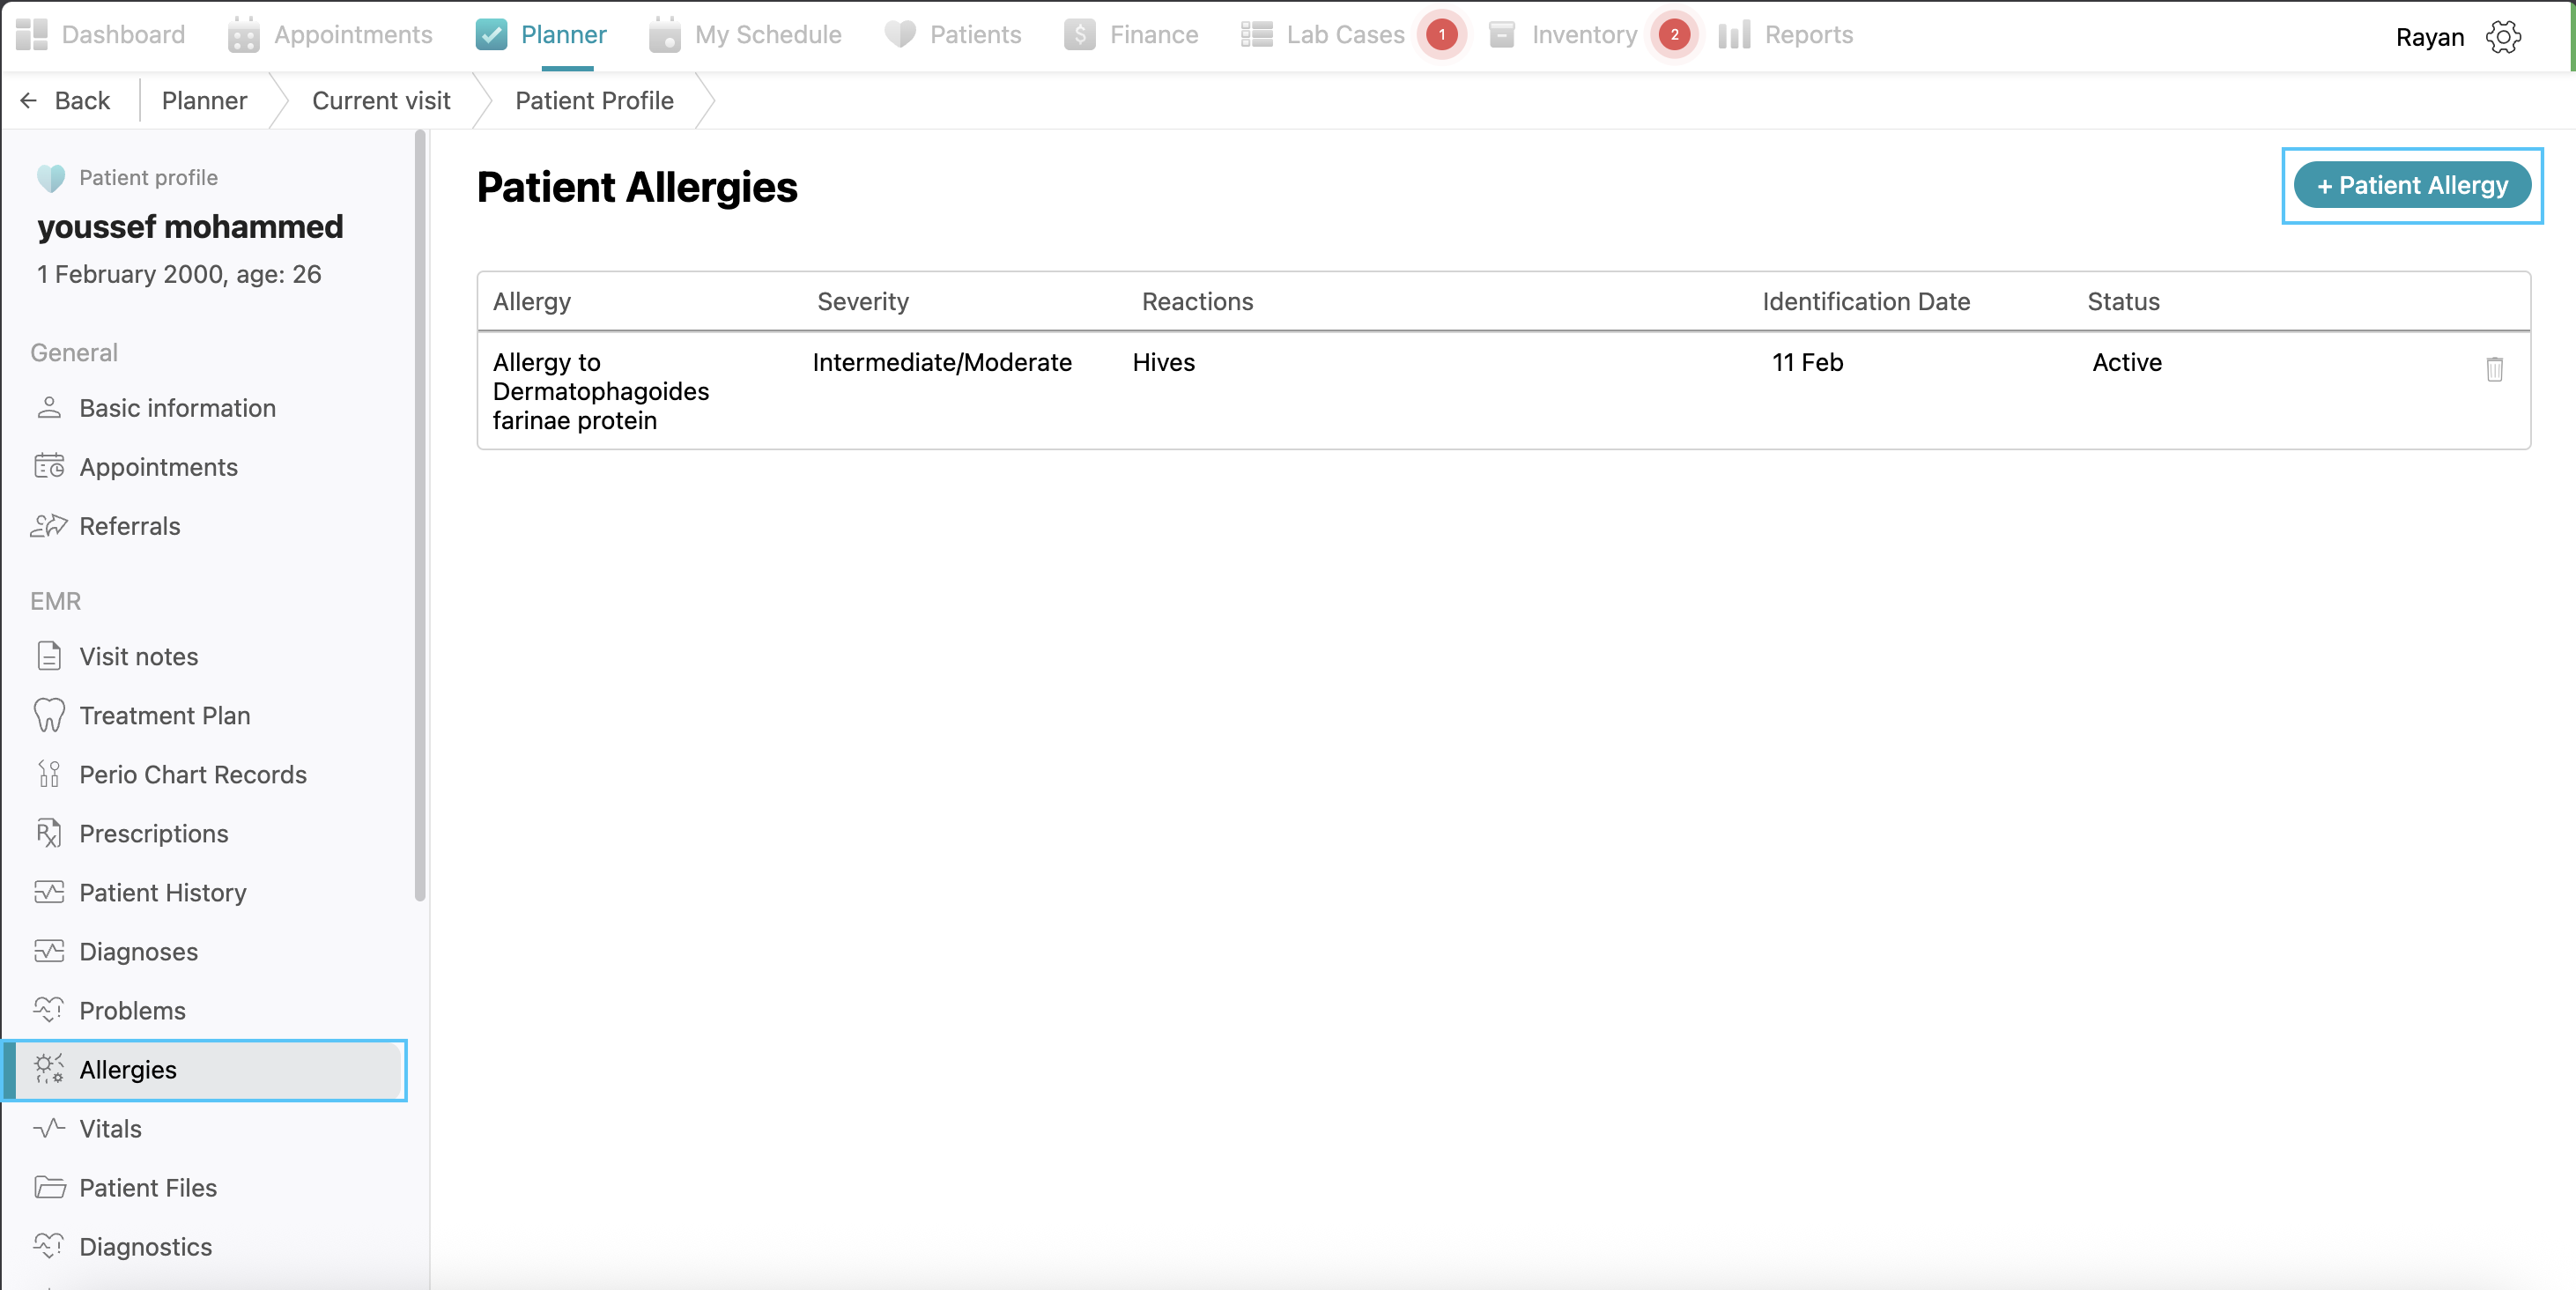
Task: Open settings gear next to Rayan
Action: (2503, 37)
